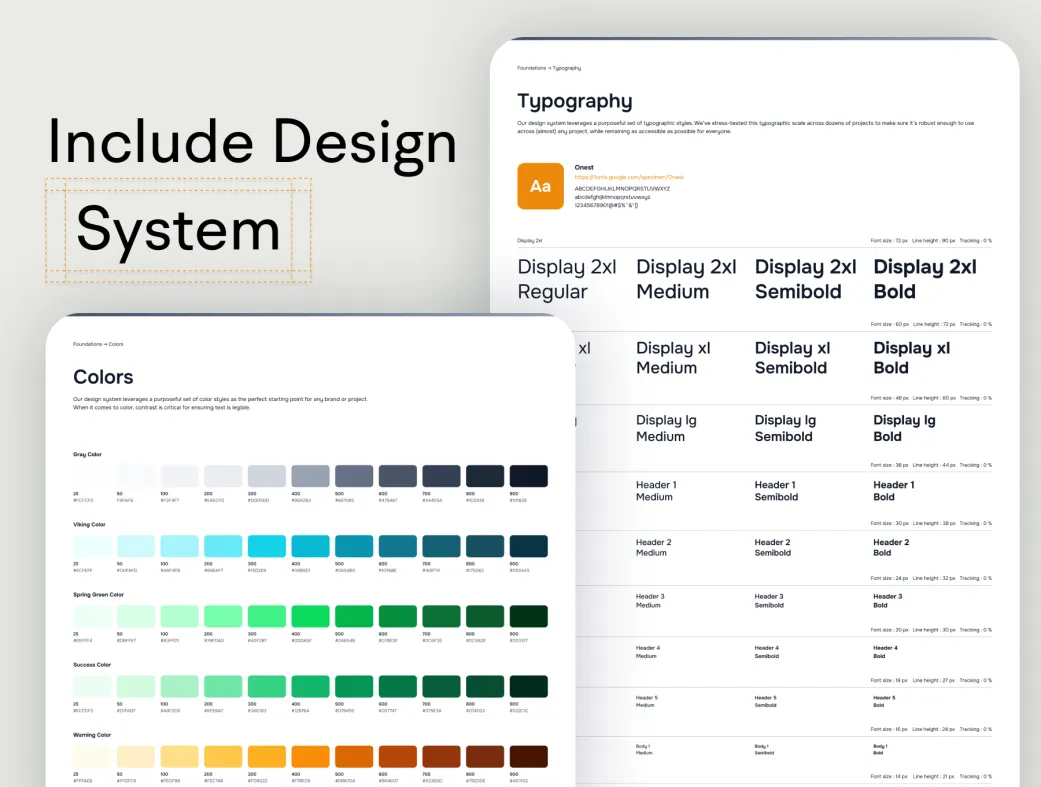Click the Warning Color 600 swatch

pyautogui.click(x=398, y=756)
